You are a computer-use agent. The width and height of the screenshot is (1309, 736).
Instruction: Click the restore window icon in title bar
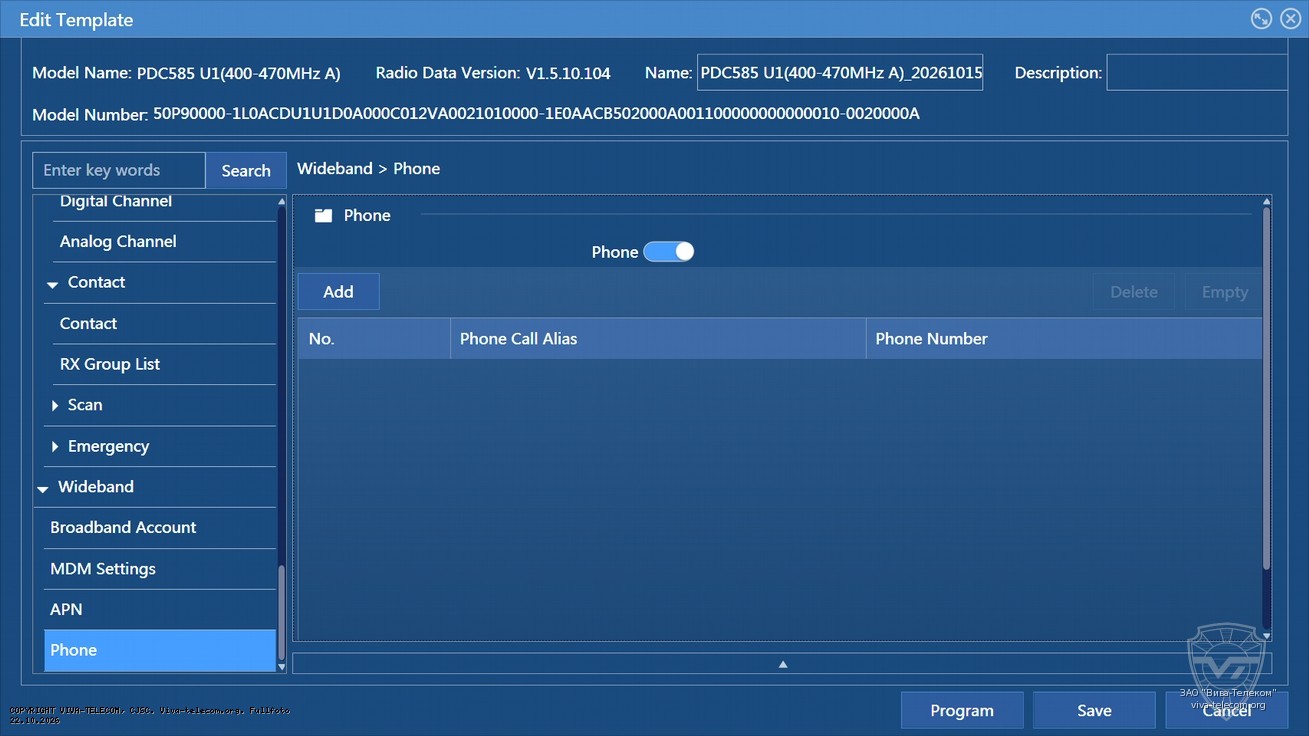click(1261, 19)
